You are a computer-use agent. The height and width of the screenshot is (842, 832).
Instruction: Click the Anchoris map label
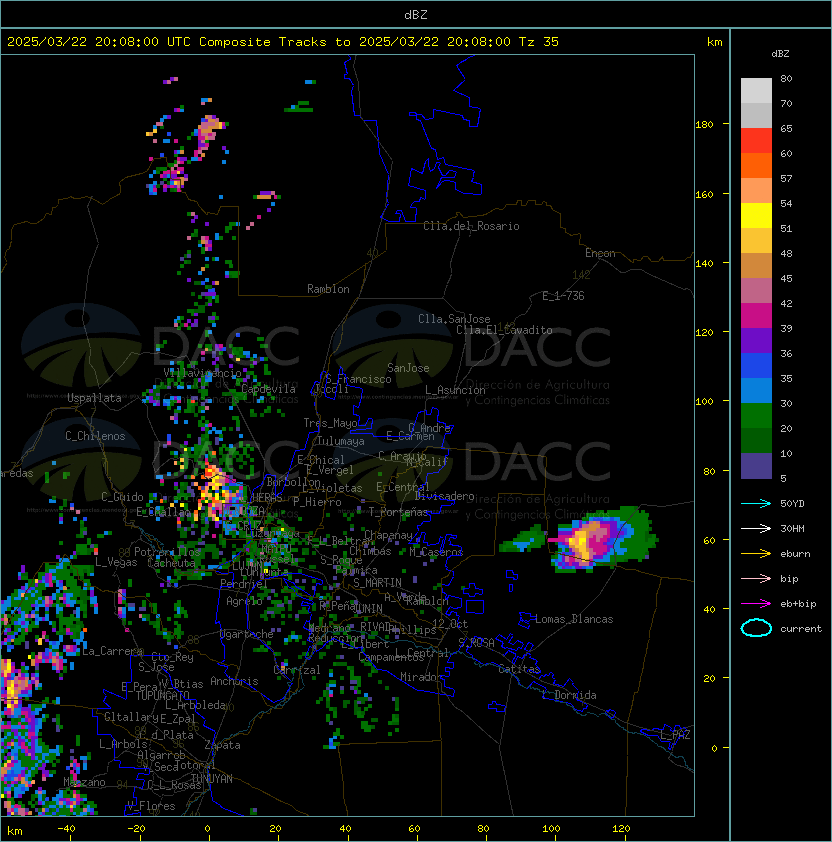[x=234, y=681]
